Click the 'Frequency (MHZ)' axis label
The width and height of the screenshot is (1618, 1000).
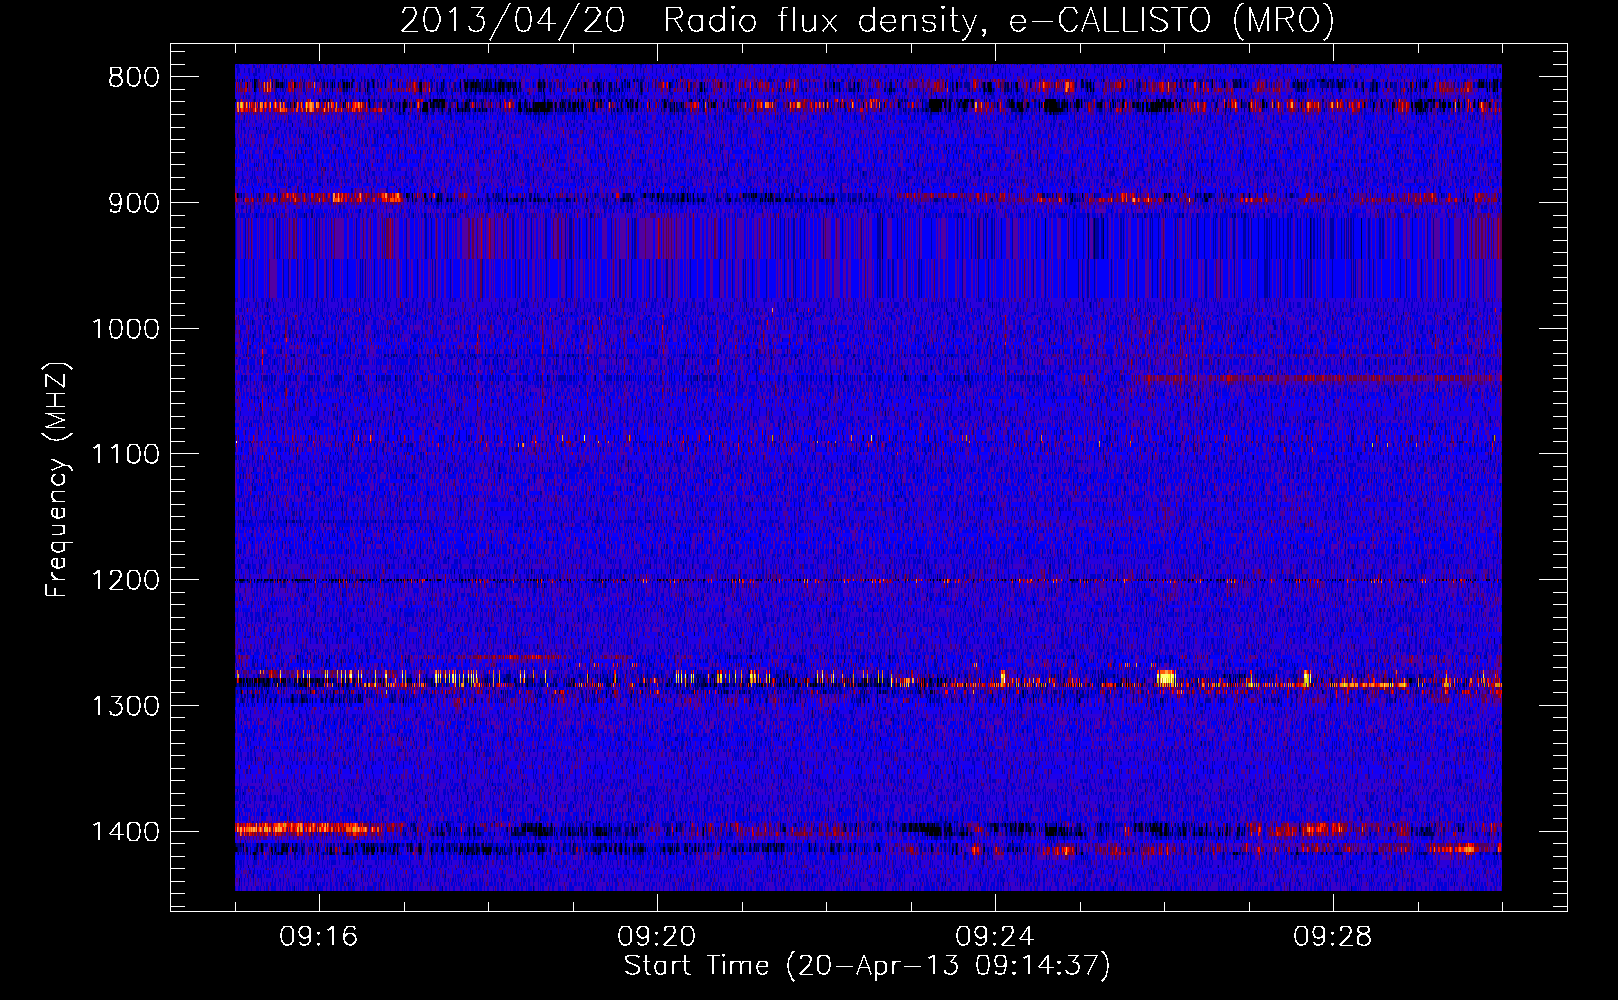58,481
